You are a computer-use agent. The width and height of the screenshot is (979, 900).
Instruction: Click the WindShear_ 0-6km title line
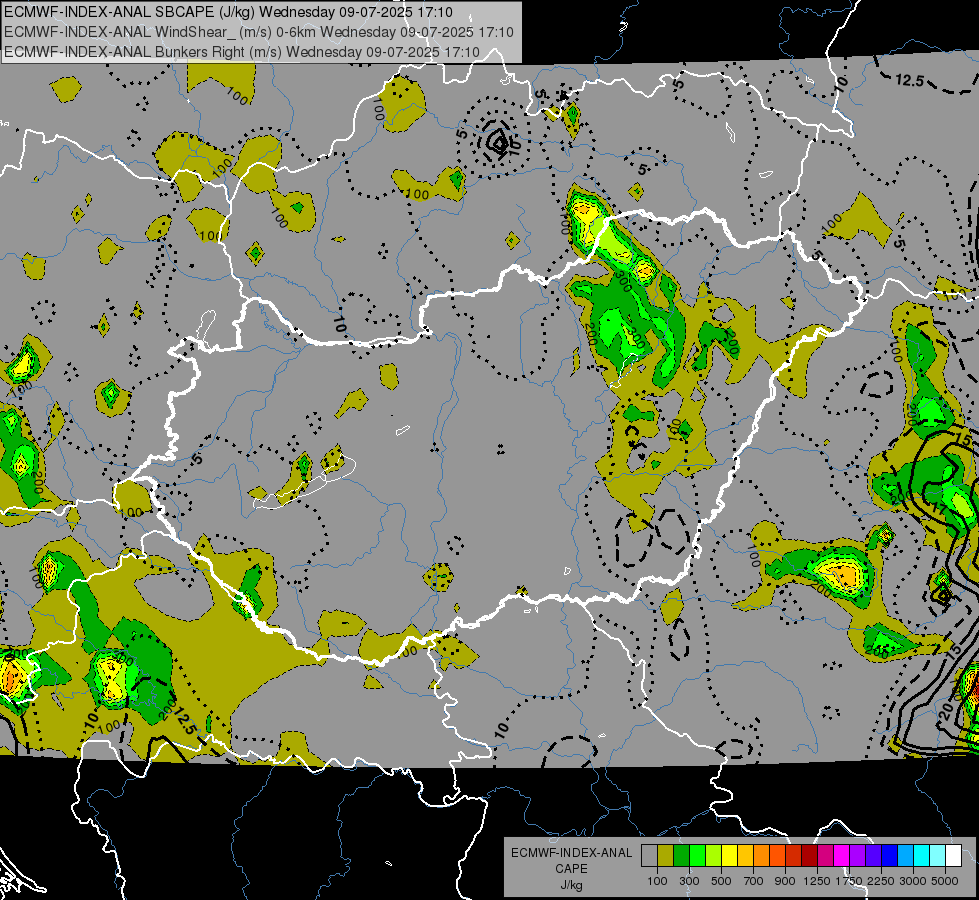click(x=258, y=32)
